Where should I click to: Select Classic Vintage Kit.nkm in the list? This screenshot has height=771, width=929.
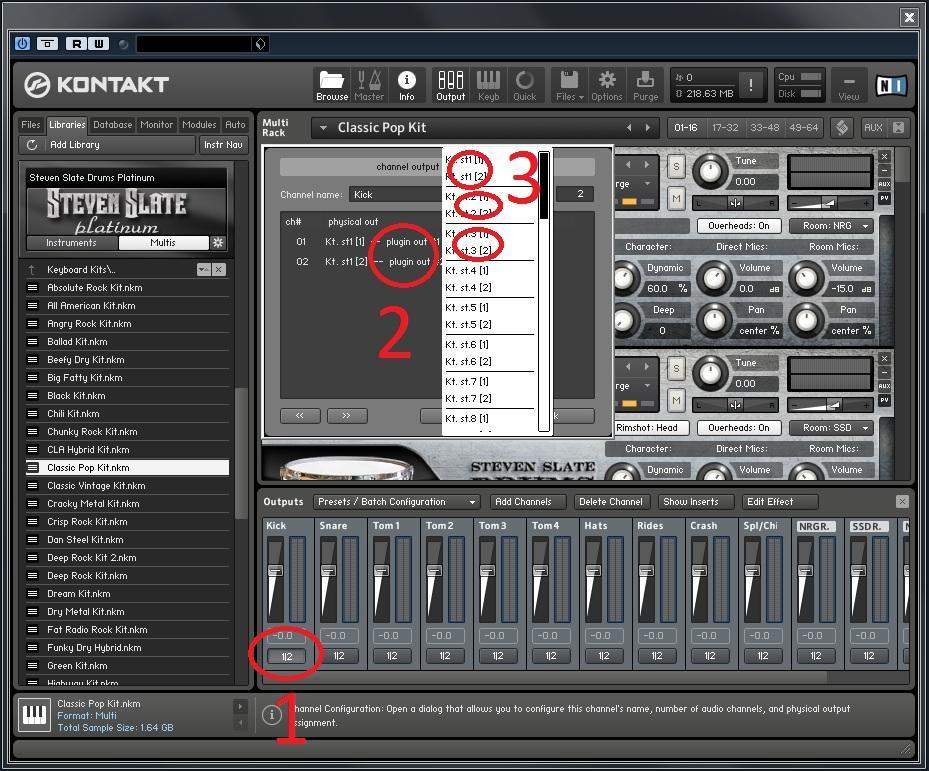click(127, 485)
